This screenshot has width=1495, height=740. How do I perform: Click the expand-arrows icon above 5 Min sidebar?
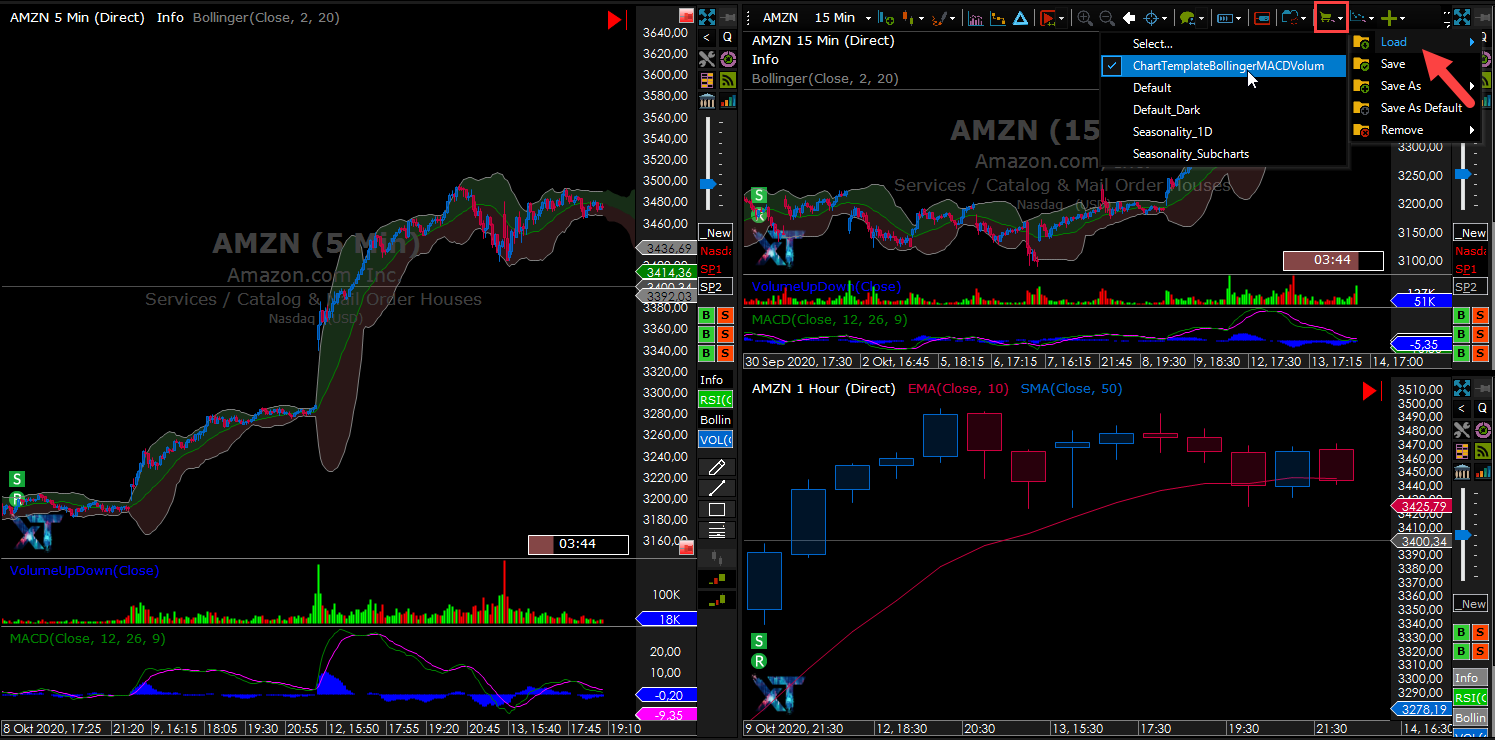pos(707,17)
